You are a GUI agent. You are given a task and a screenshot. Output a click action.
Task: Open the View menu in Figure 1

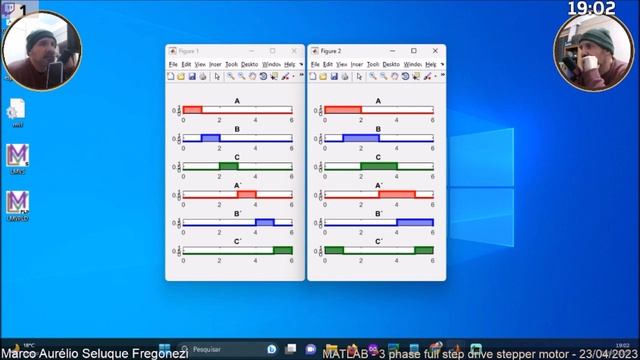click(x=200, y=64)
